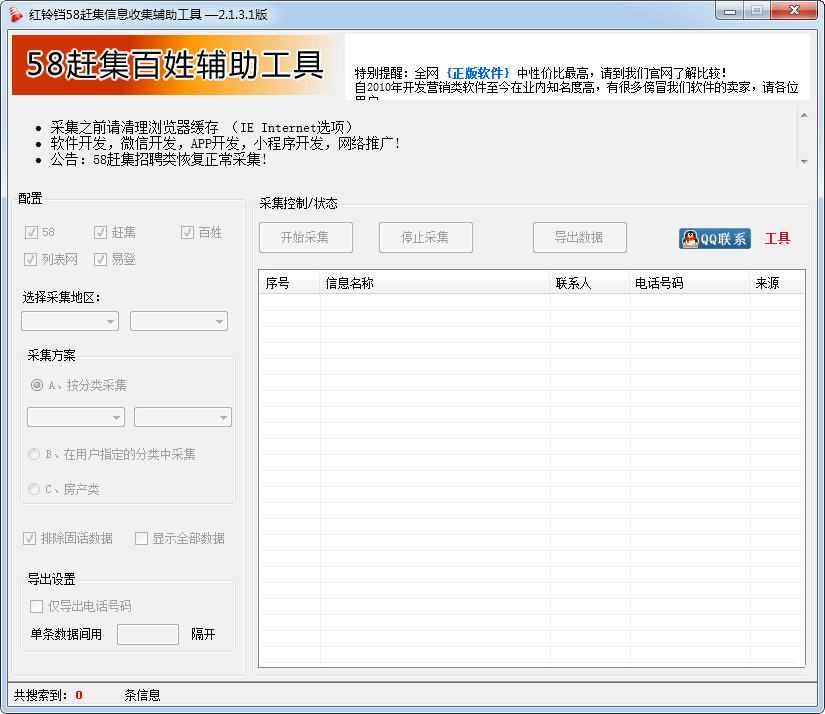Open the first category dropdown under 按分类采集
This screenshot has height=714, width=825.
click(76, 417)
